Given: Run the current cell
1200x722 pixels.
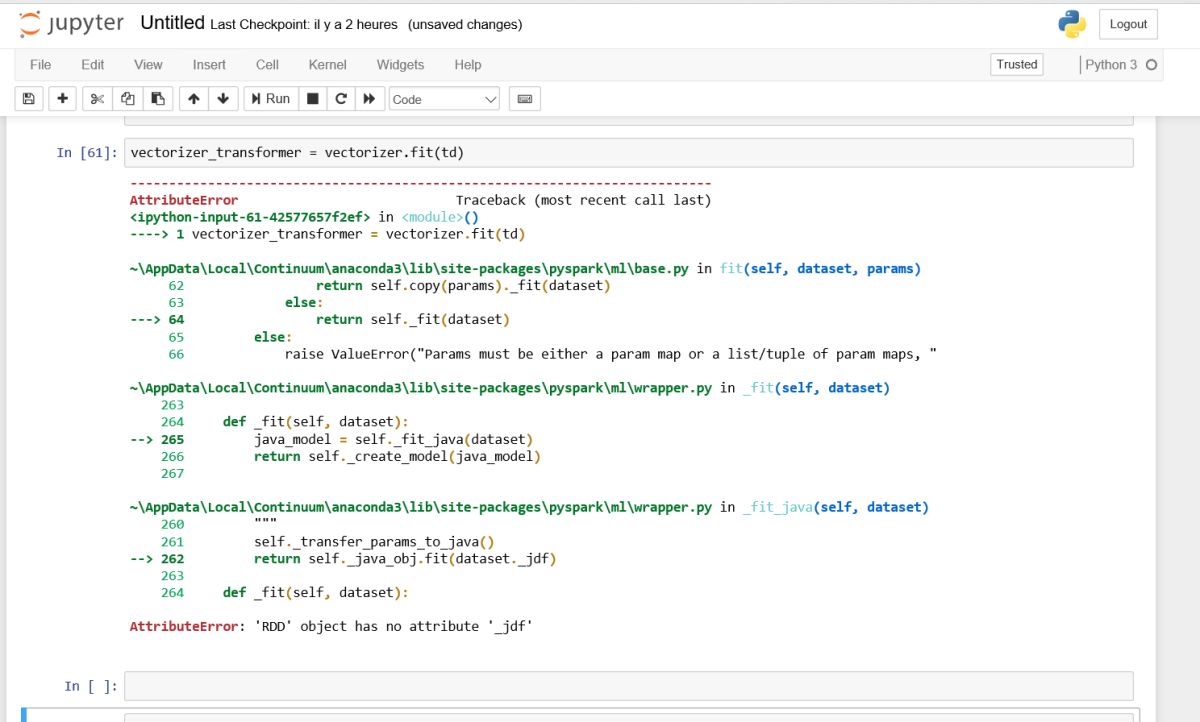Looking at the screenshot, I should [x=270, y=99].
